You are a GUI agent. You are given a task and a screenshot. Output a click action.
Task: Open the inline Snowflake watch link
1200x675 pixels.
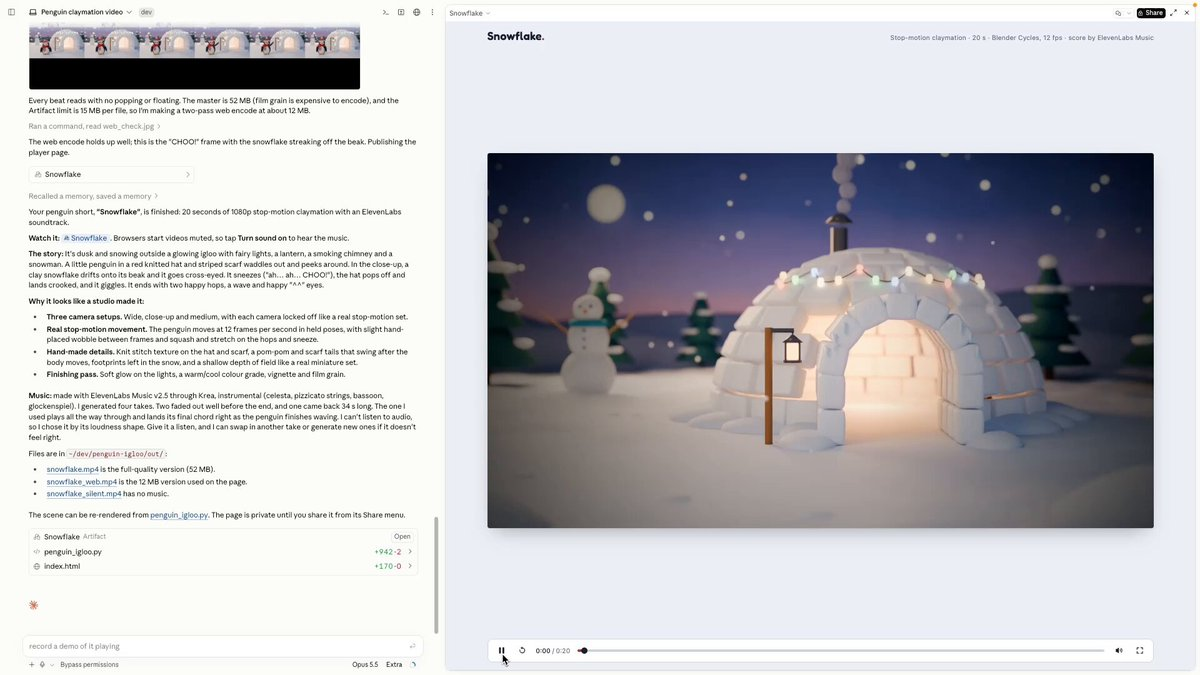pos(85,238)
